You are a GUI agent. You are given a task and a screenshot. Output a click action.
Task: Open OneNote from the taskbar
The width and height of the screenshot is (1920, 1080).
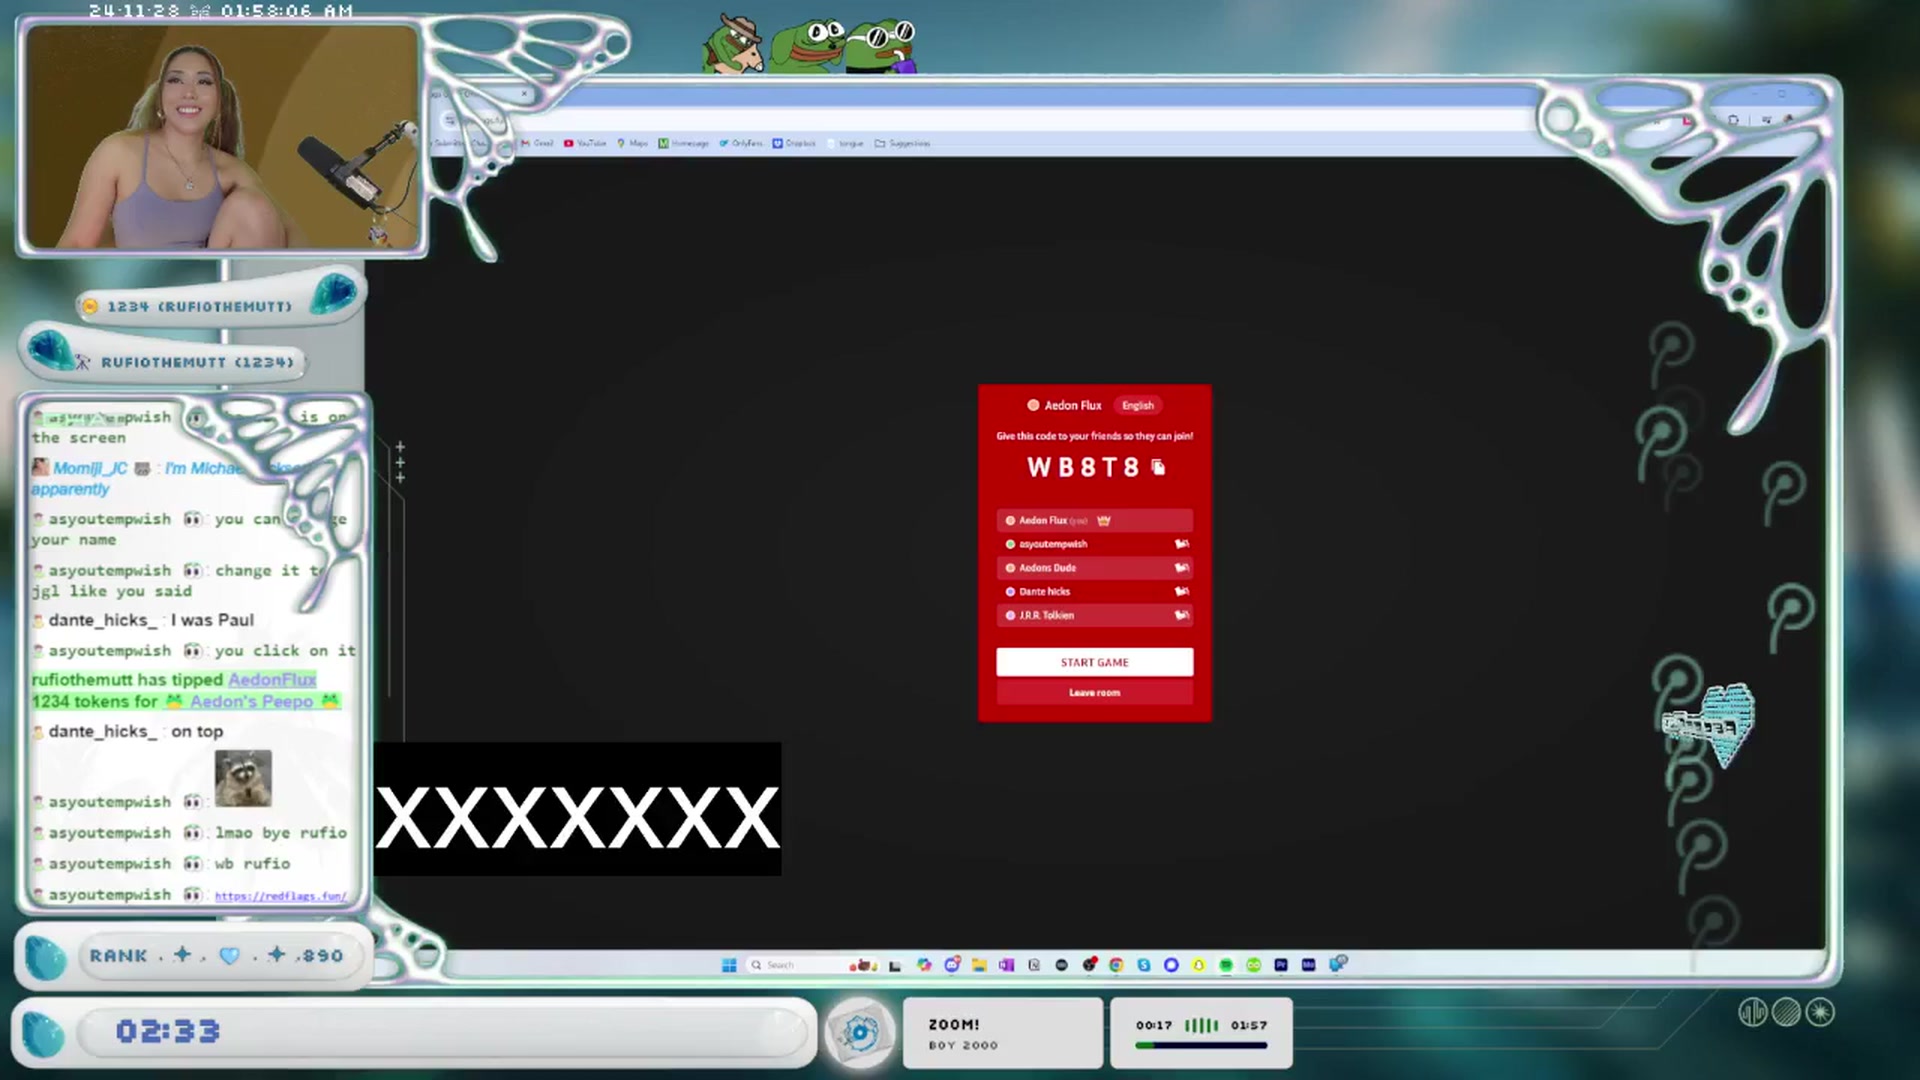1006,965
